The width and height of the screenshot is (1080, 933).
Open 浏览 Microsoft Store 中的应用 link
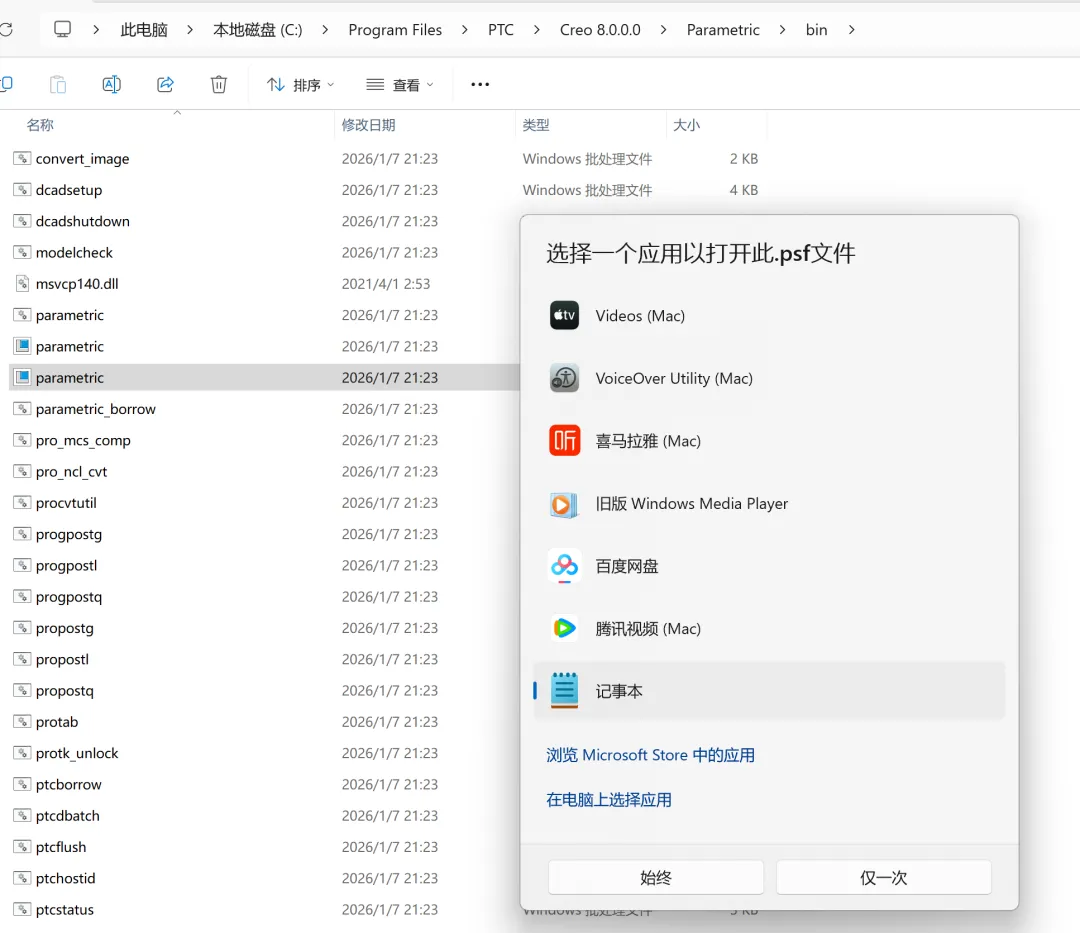[650, 755]
